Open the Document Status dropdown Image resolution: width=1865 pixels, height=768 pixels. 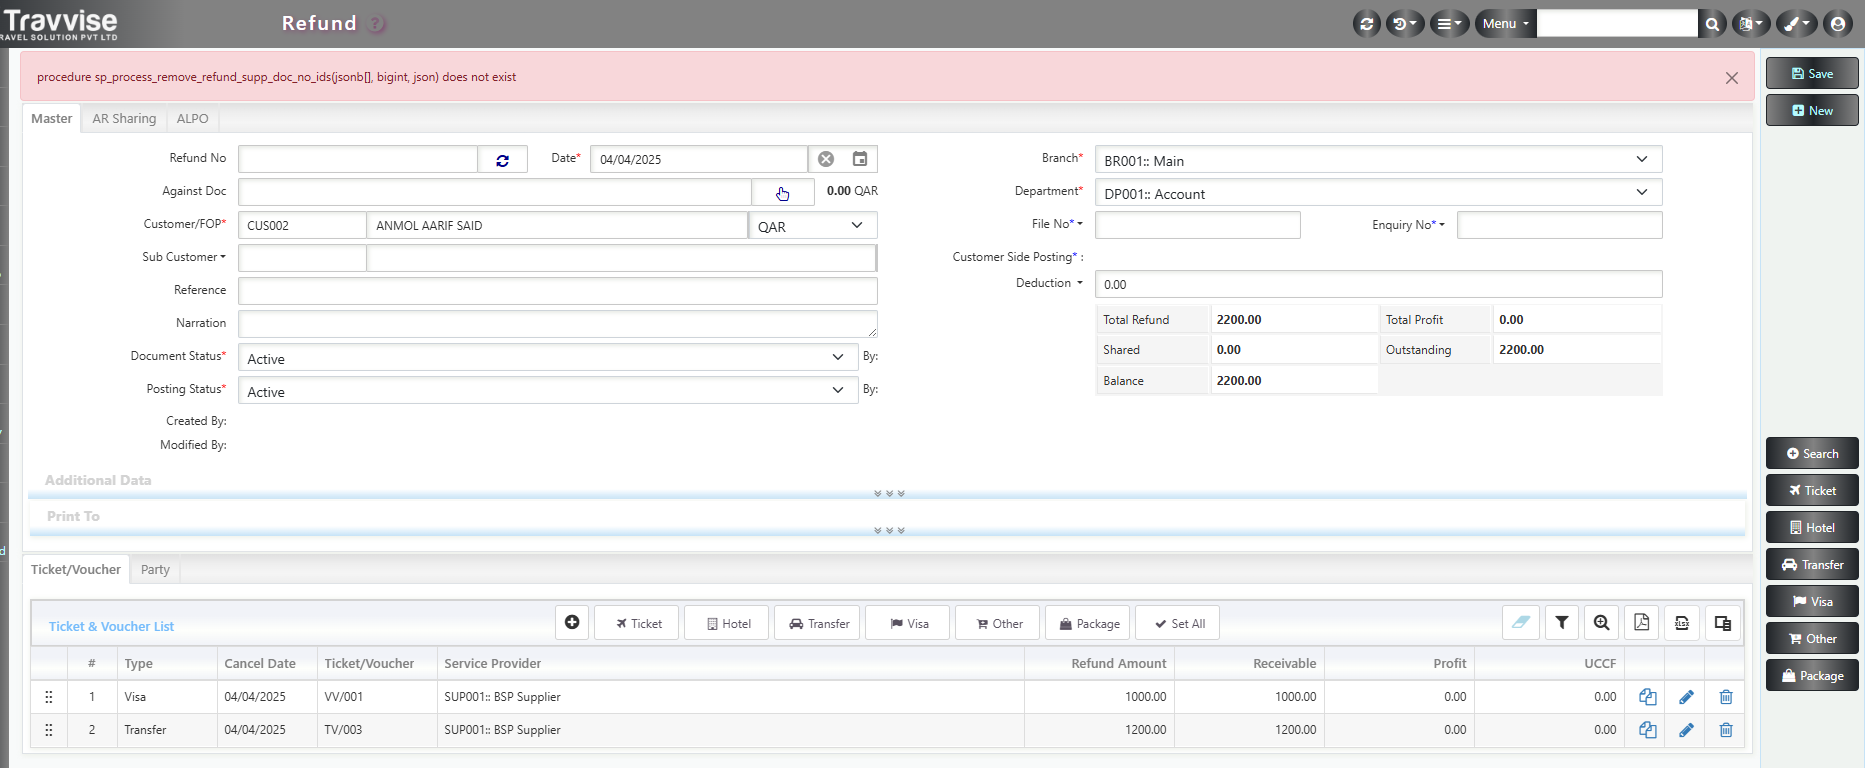[548, 358]
